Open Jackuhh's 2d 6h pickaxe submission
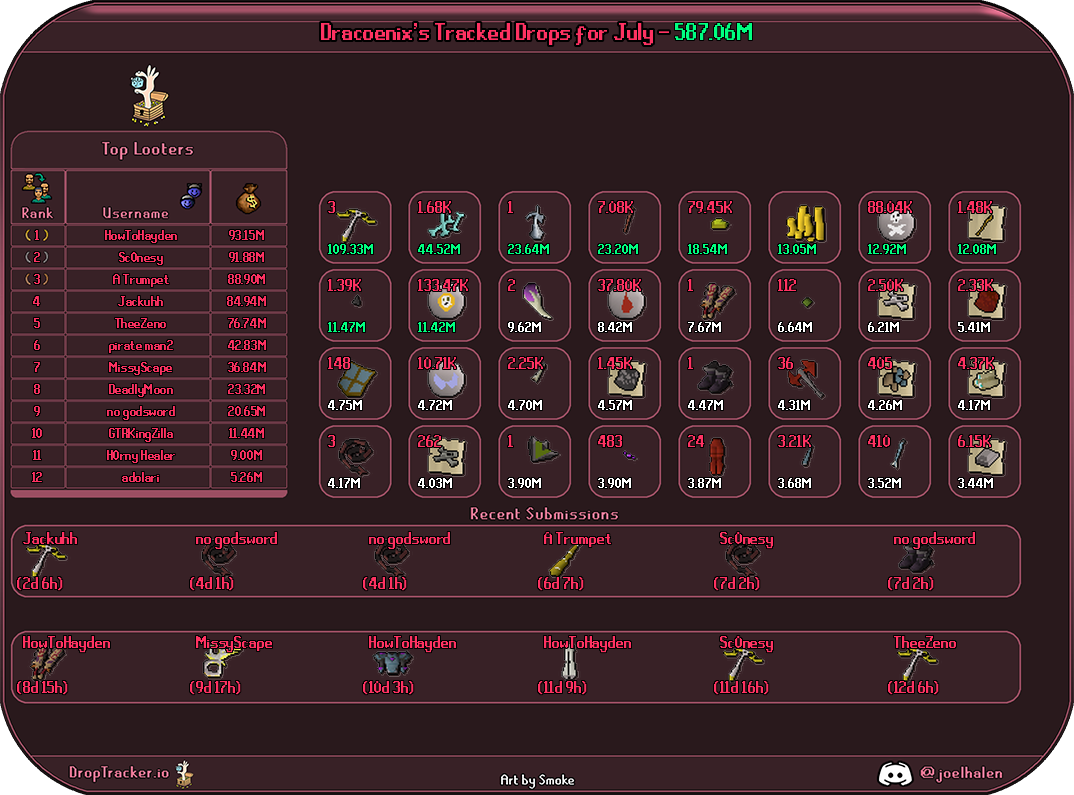This screenshot has height=795, width=1074. [x=47, y=561]
